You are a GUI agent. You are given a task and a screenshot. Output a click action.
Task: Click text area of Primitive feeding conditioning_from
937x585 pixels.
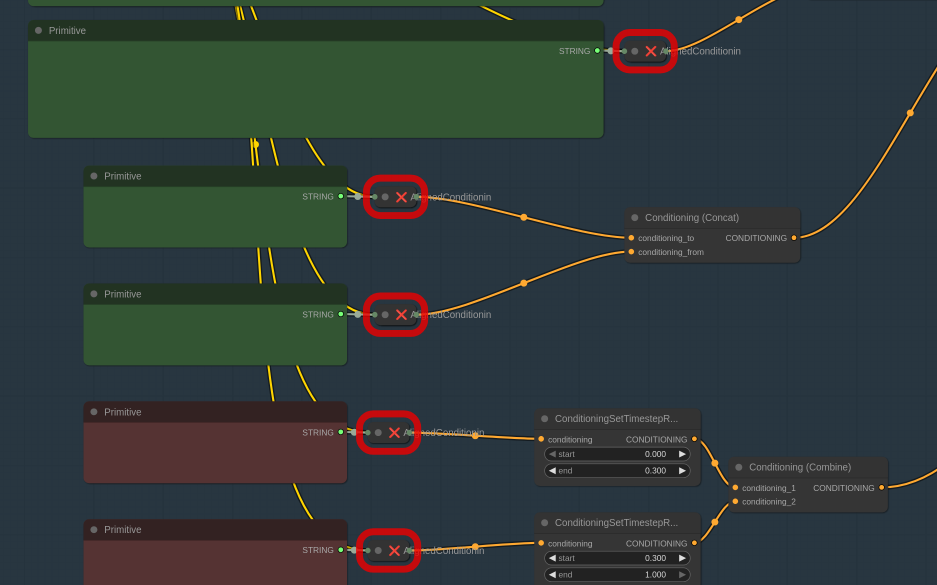point(215,344)
